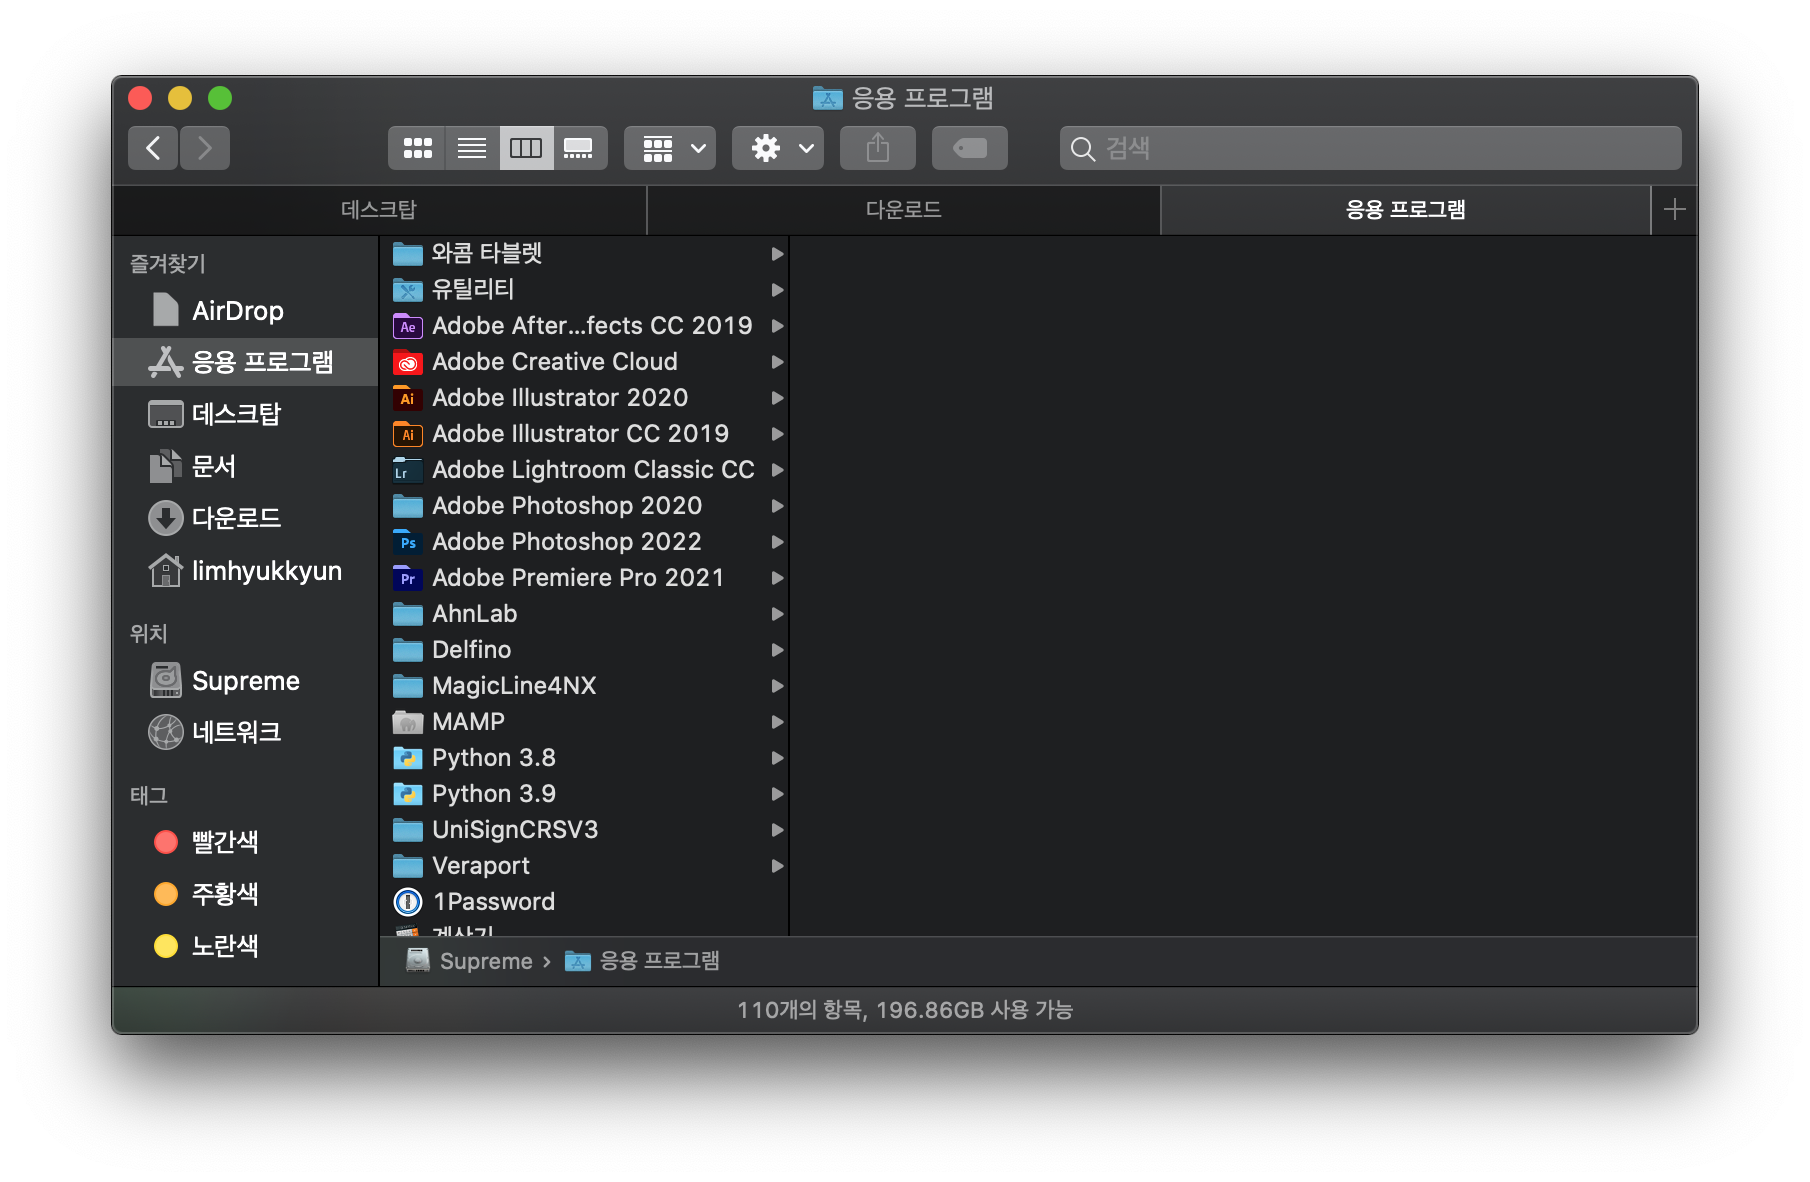Viewport: 1810px width, 1182px height.
Task: Select the MAMP folder icon
Action: click(408, 722)
